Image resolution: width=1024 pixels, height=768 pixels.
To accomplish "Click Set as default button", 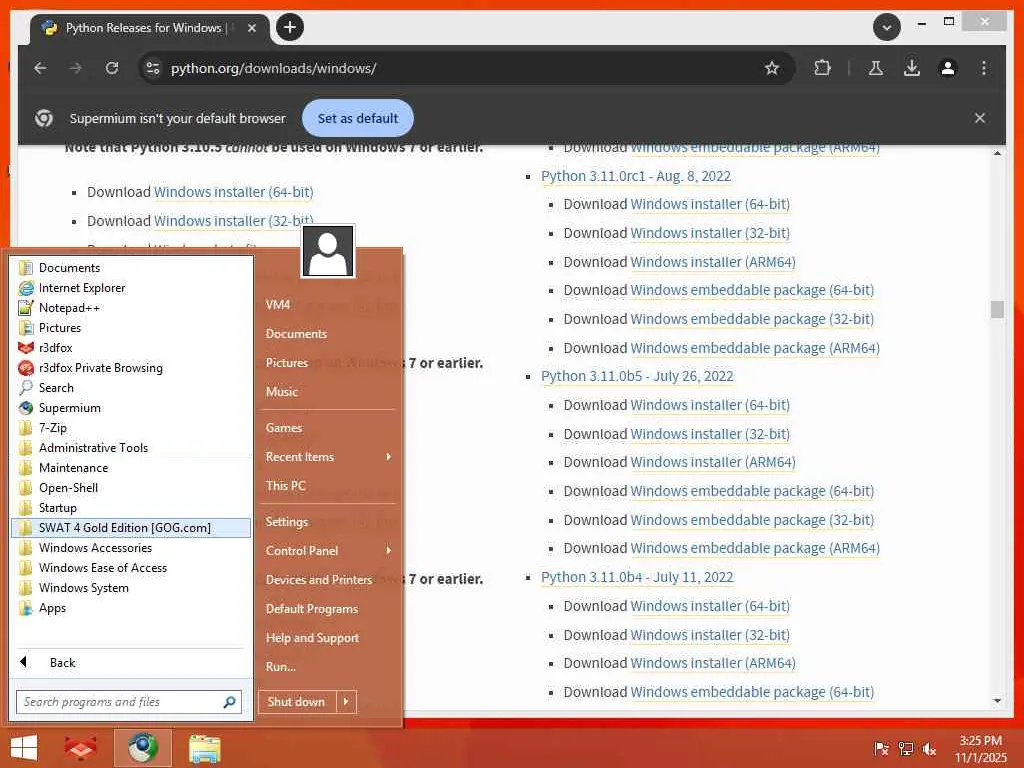I will [x=358, y=118].
